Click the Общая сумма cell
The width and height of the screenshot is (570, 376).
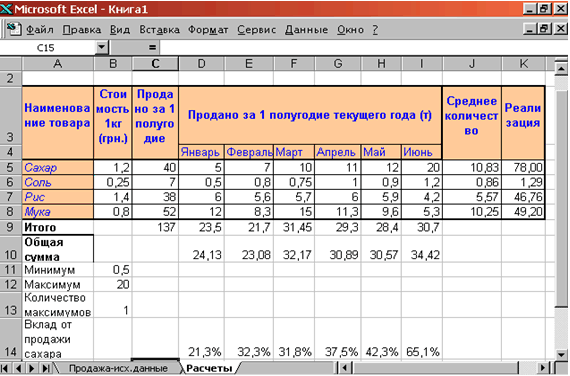58,249
